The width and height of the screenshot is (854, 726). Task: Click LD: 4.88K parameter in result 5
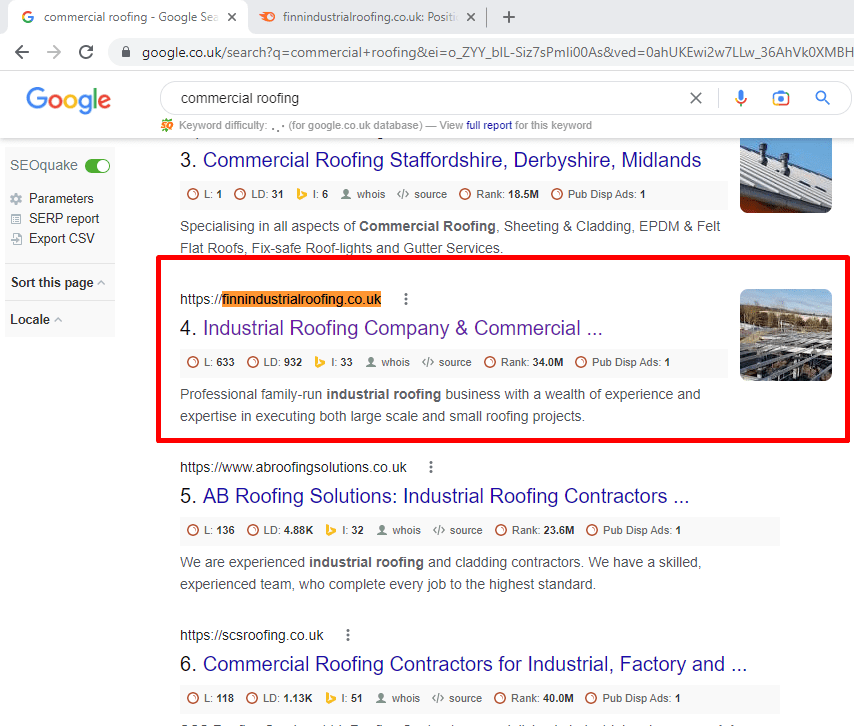(280, 530)
